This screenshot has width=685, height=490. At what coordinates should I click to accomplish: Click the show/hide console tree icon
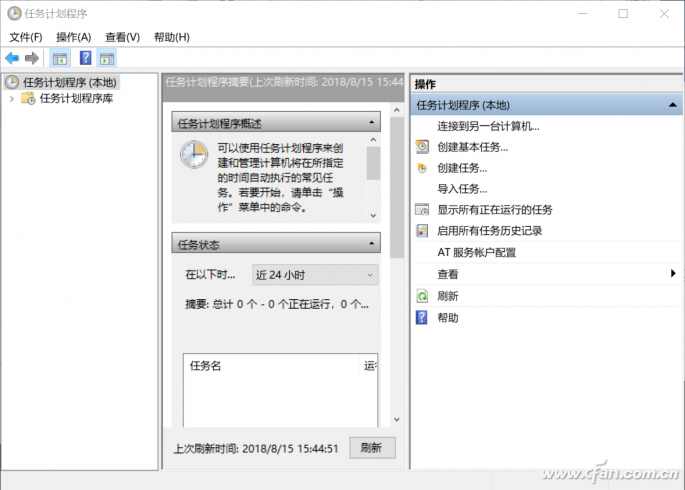[60, 58]
